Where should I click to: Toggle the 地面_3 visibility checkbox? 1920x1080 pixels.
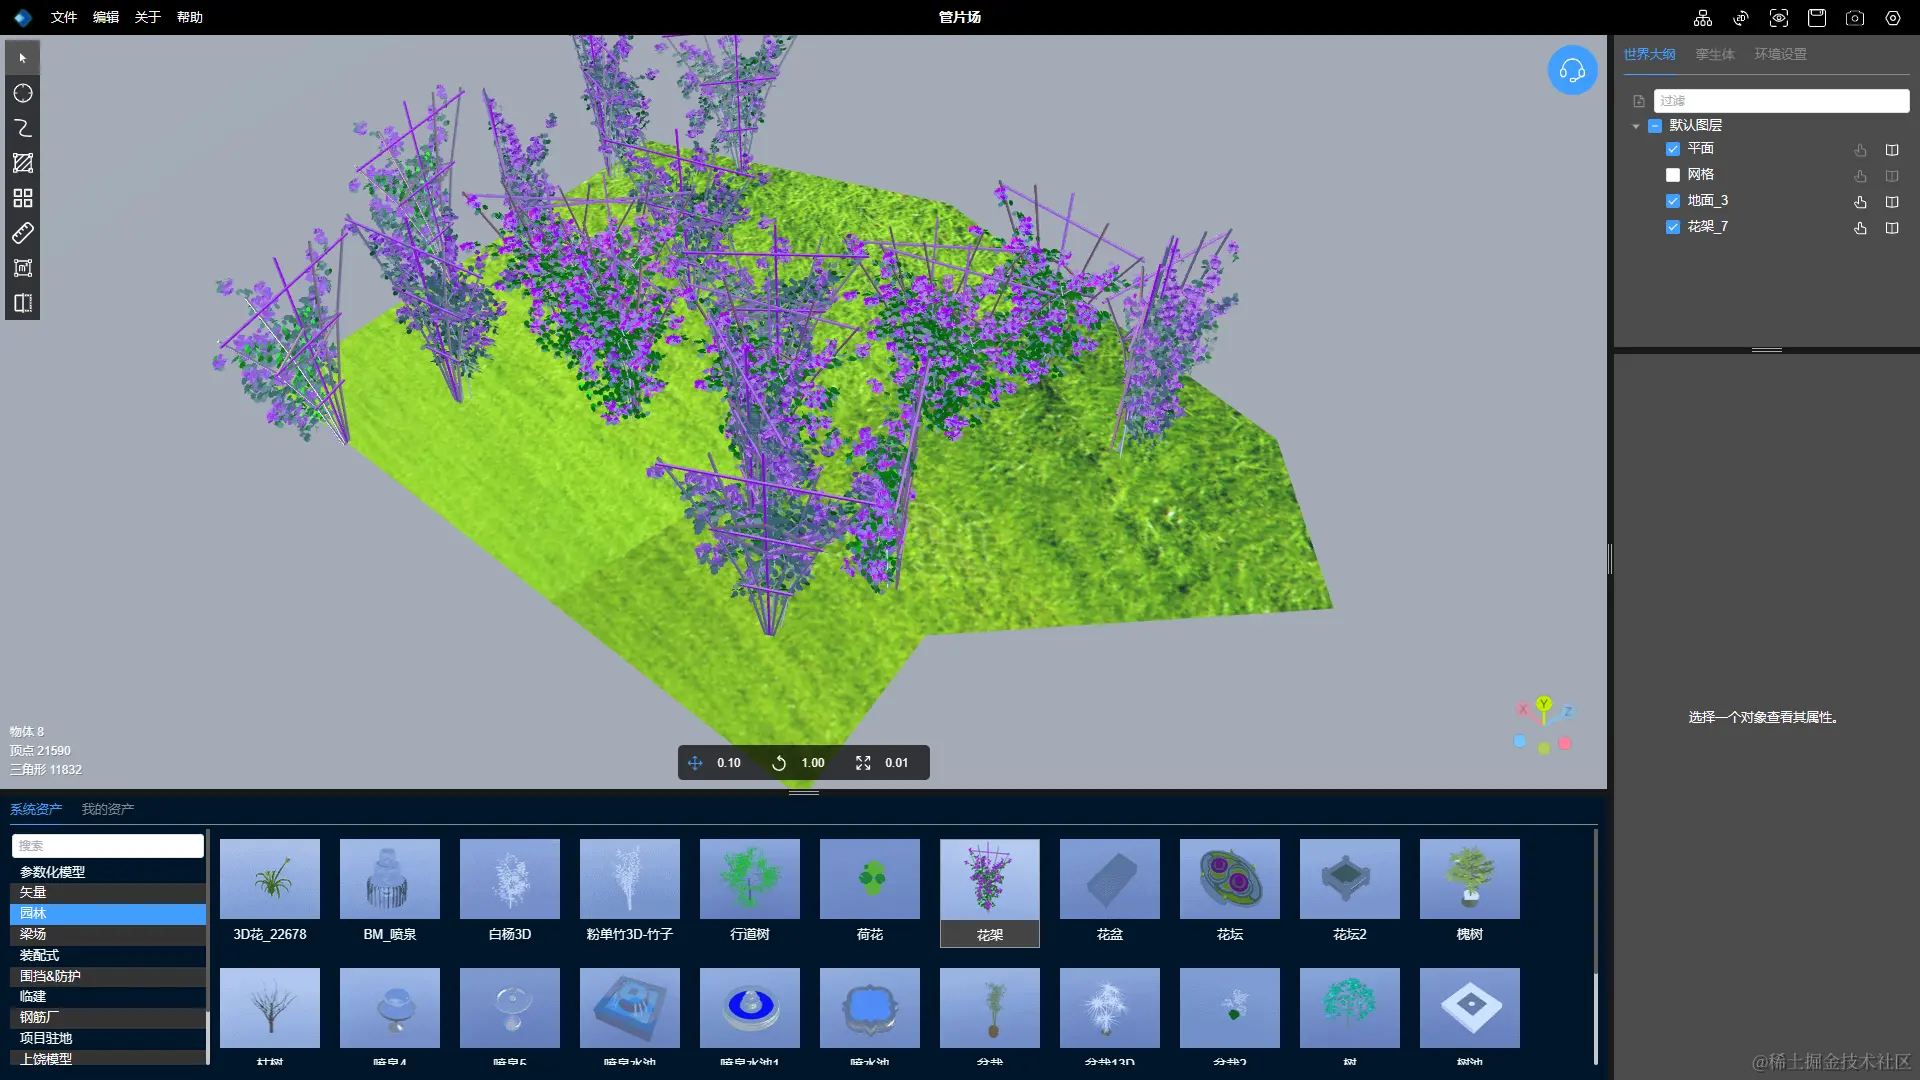click(x=1672, y=201)
